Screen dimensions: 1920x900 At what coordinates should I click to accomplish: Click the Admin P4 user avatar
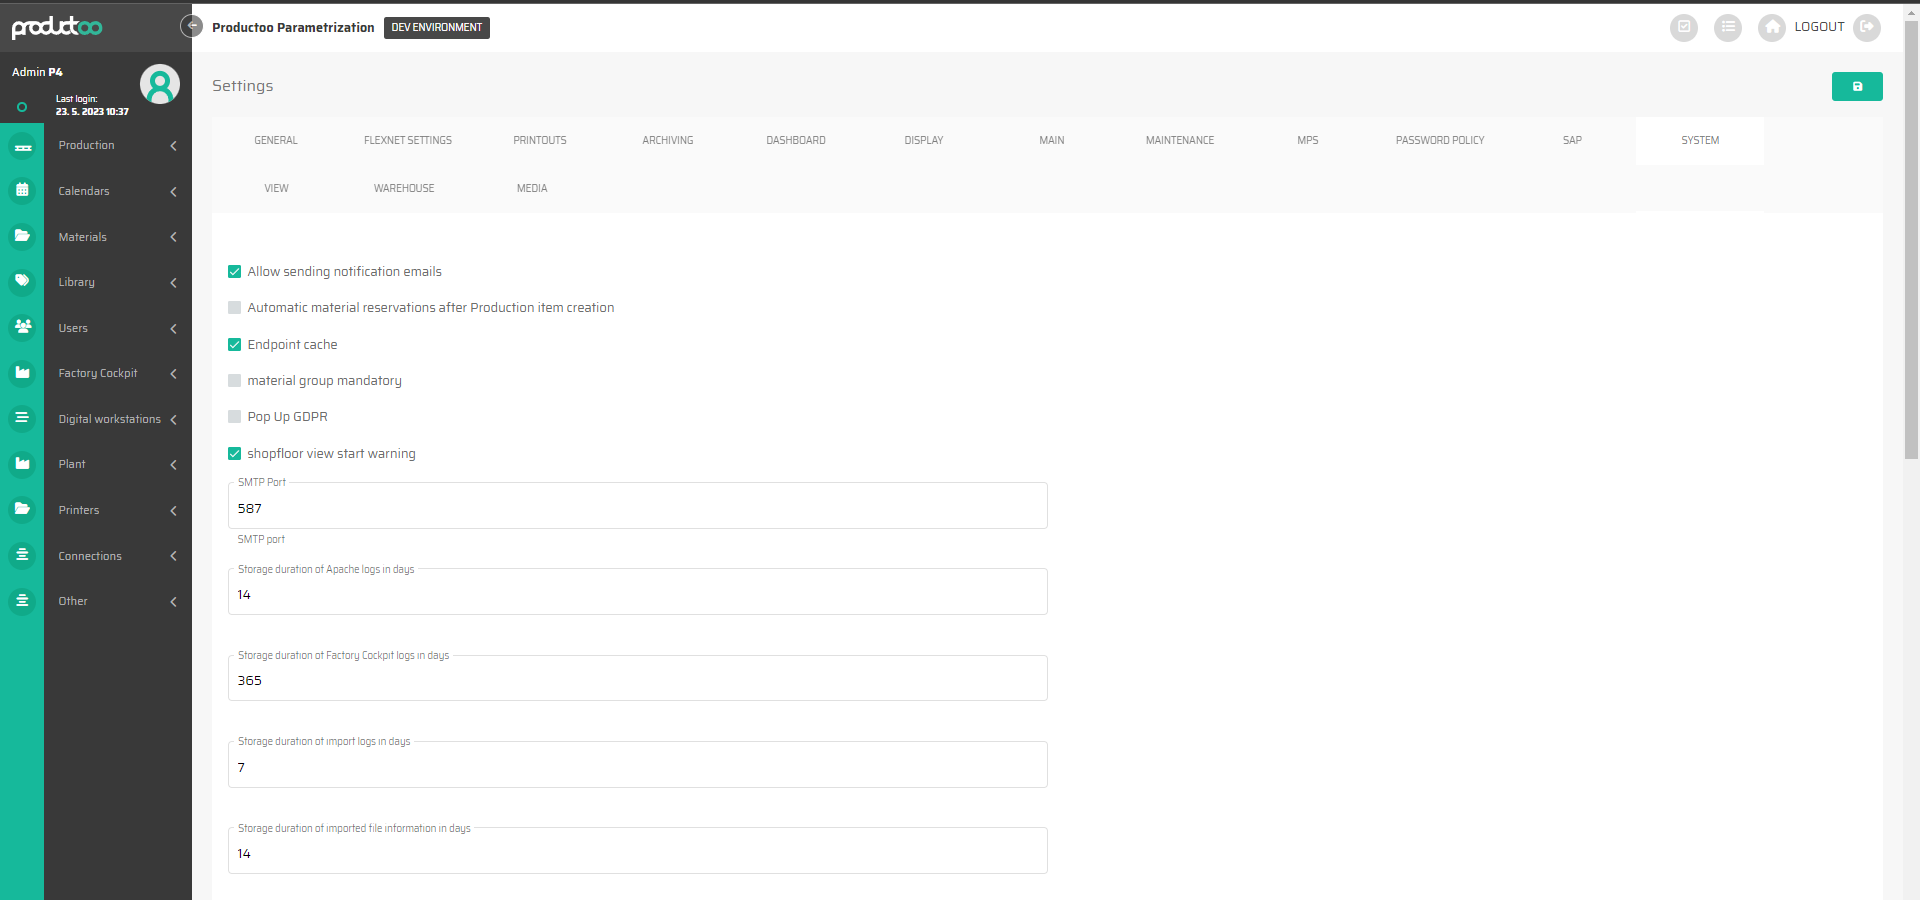(159, 84)
